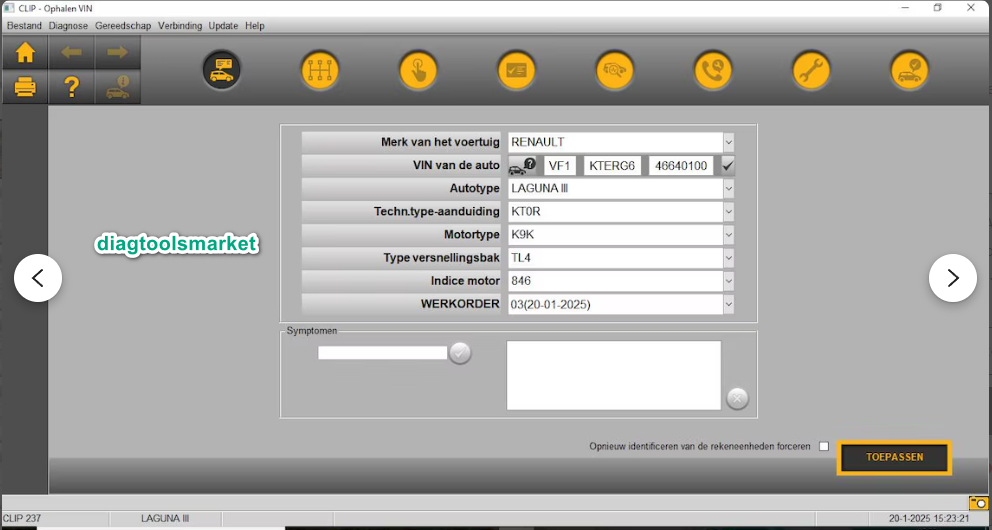This screenshot has height=530, width=992.
Task: Open the car checkmark round icon
Action: (x=910, y=70)
